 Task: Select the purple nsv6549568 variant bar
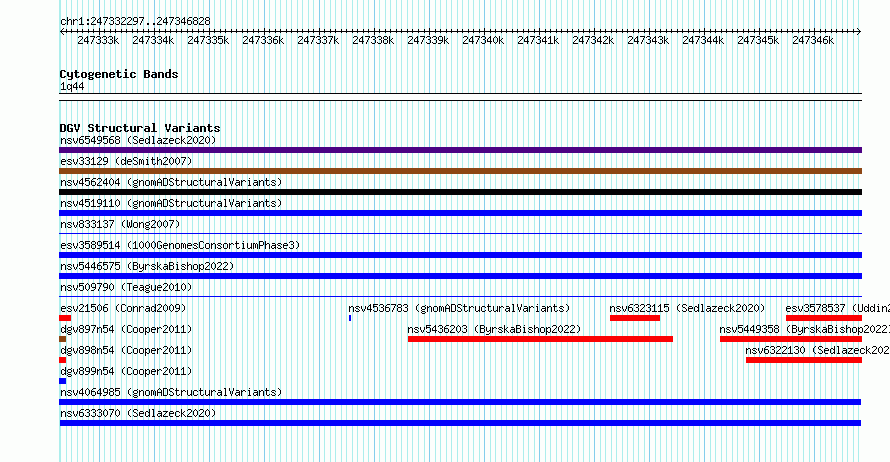pyautogui.click(x=460, y=150)
